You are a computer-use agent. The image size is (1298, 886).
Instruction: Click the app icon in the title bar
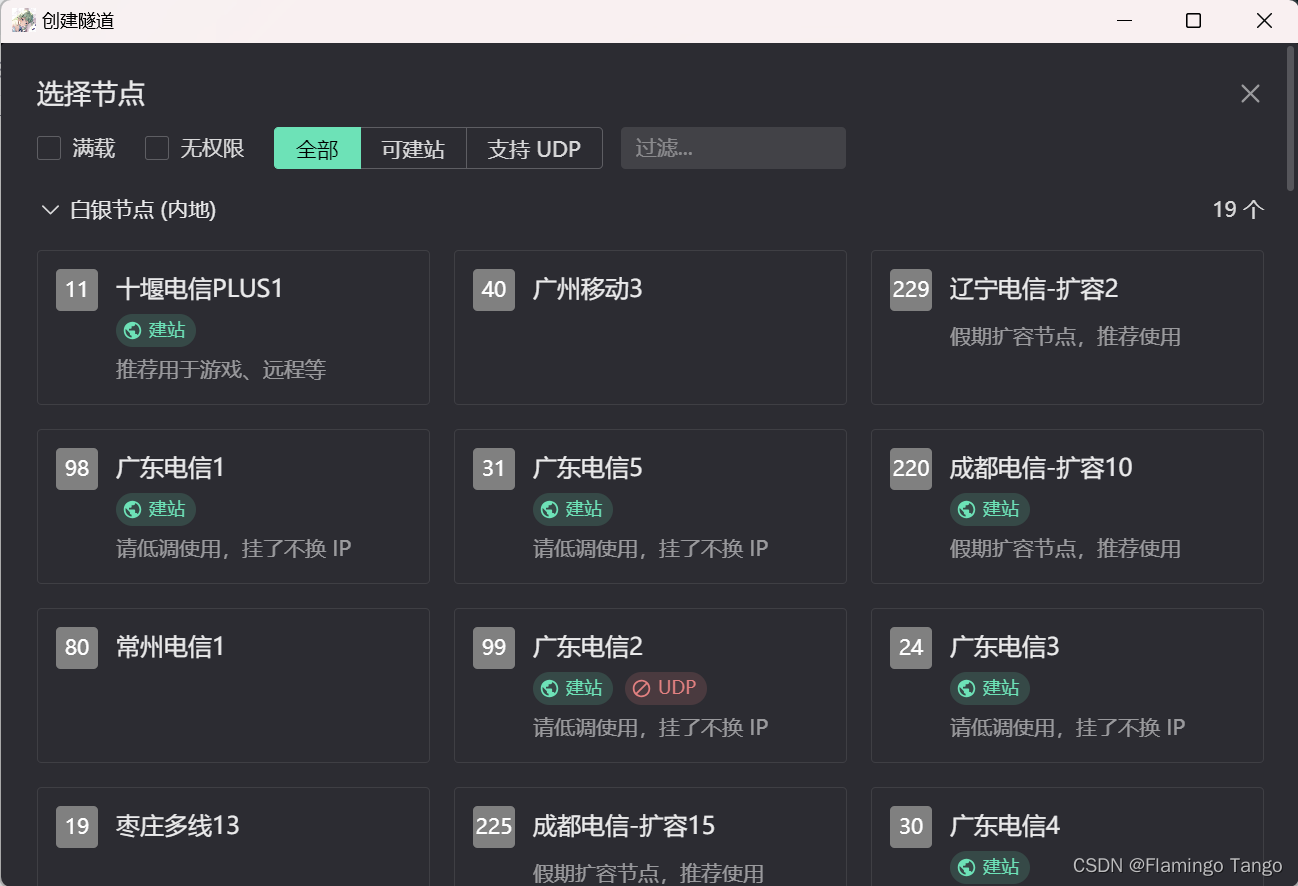(24, 20)
